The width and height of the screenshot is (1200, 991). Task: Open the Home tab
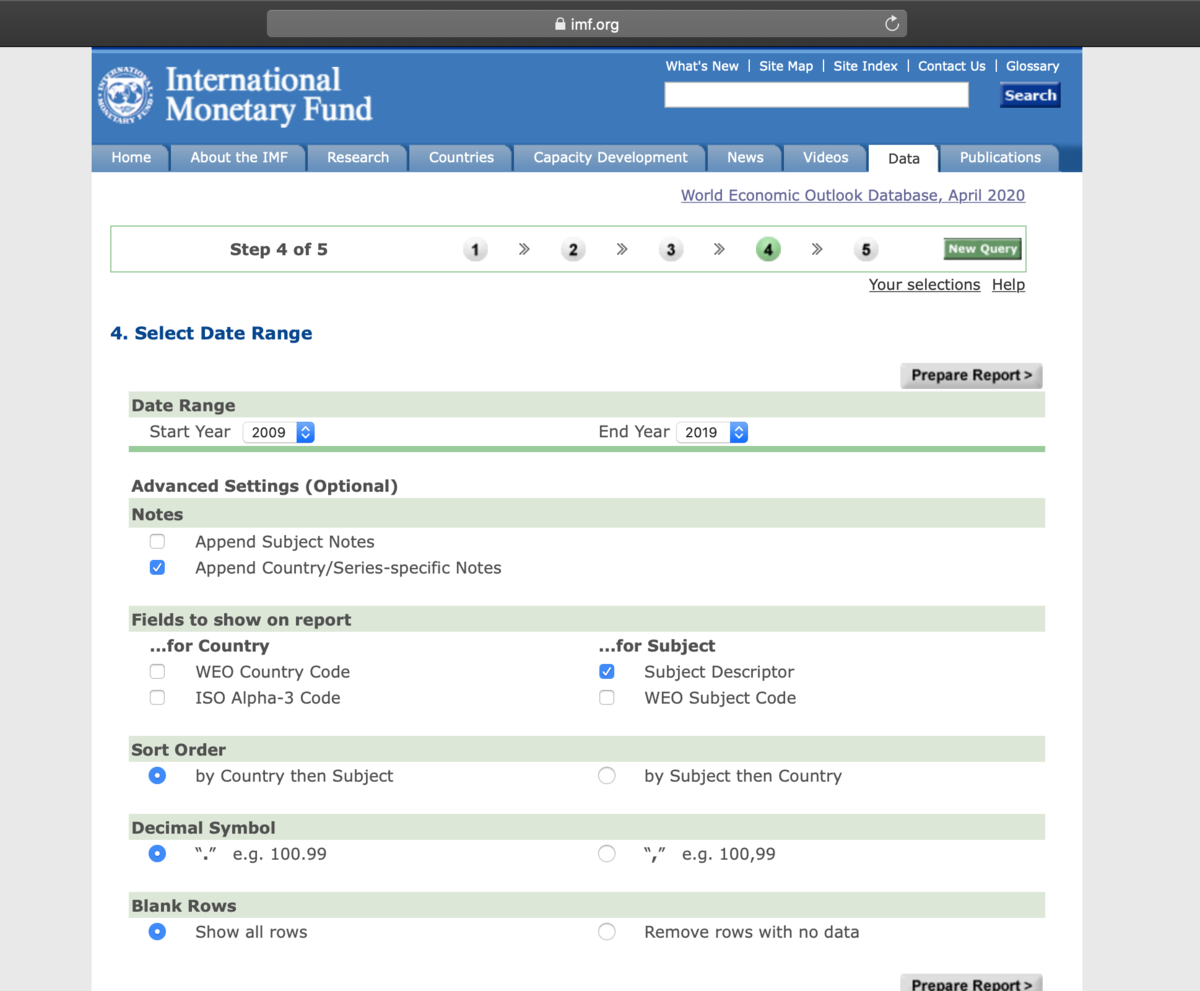tap(131, 158)
